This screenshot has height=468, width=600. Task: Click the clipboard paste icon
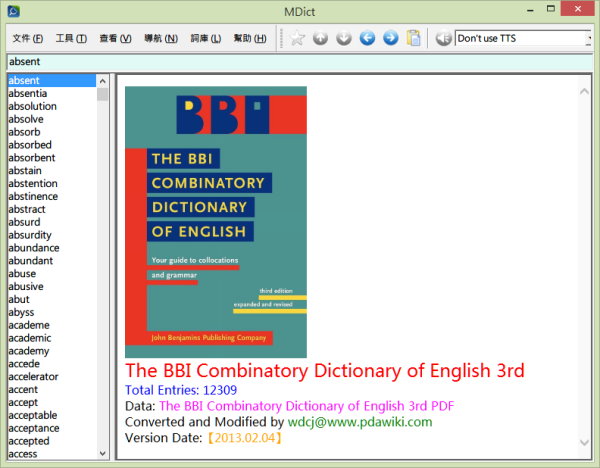click(414, 38)
